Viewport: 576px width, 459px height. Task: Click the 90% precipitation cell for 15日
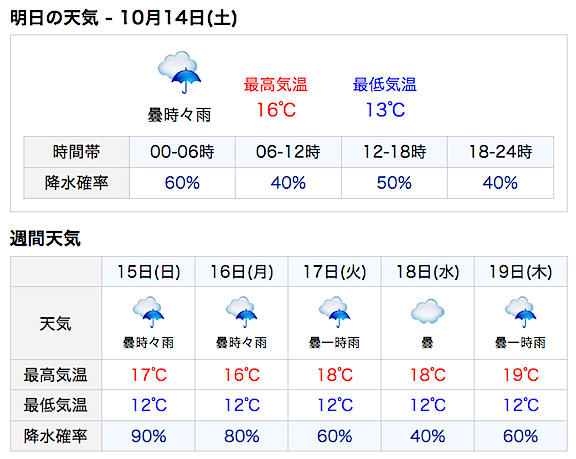[x=148, y=436]
